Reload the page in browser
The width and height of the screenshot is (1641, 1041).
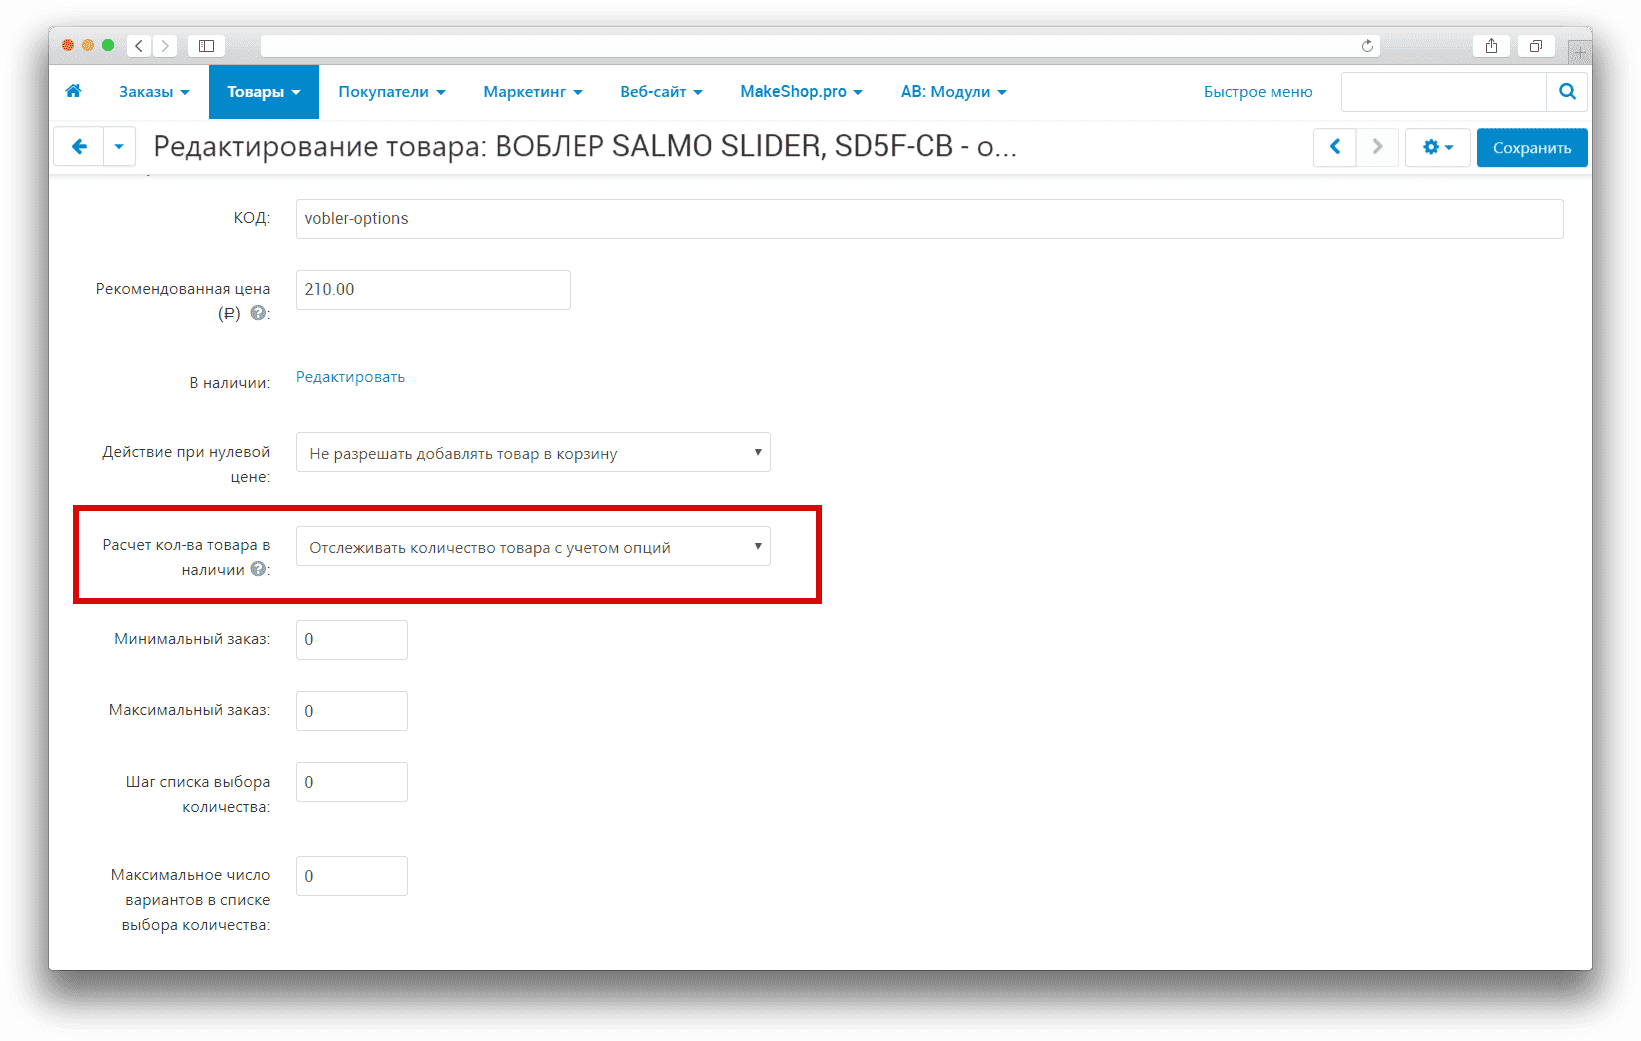click(x=1367, y=46)
